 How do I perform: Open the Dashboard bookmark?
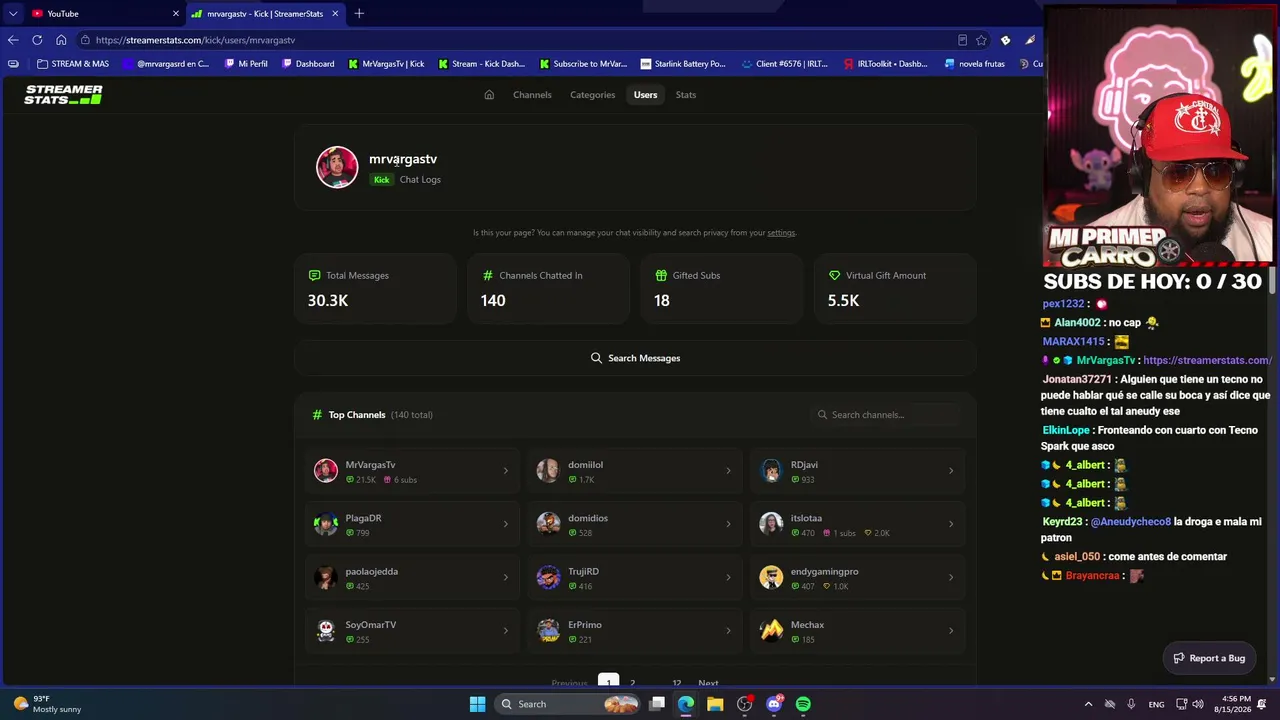[x=308, y=64]
